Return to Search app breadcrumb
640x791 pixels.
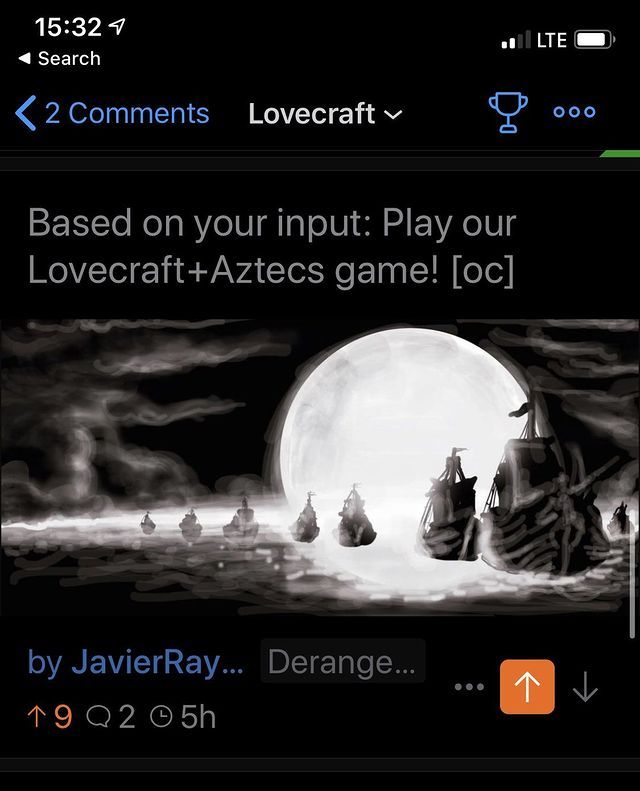[60, 59]
